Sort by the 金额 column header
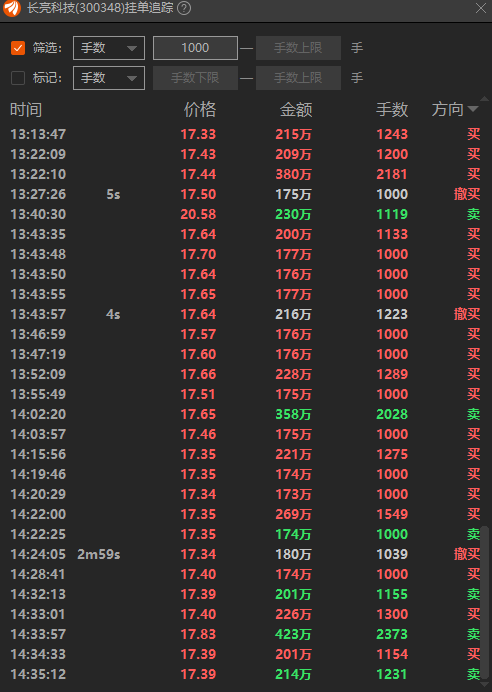This screenshot has width=492, height=692. point(296,109)
